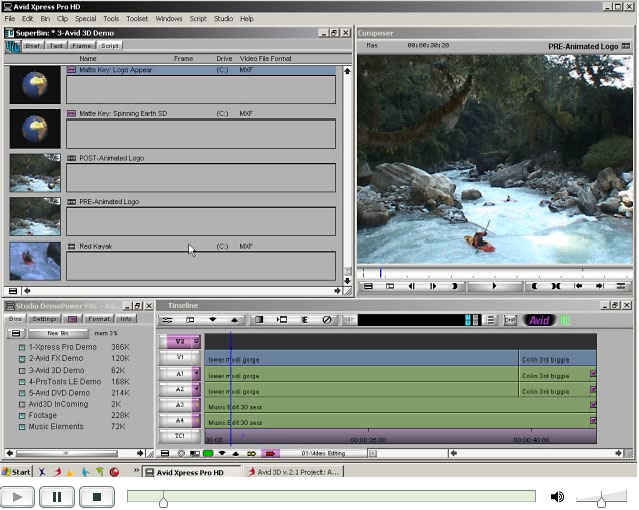639x510 pixels.
Task: Click the Clear Both Marks button
Action: 556,286
